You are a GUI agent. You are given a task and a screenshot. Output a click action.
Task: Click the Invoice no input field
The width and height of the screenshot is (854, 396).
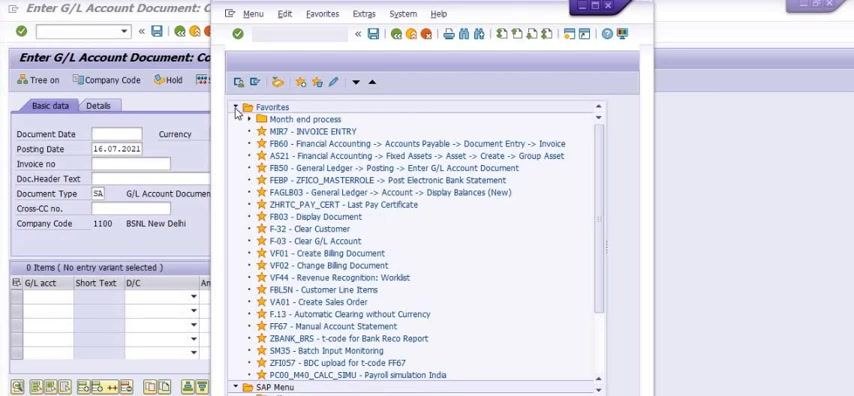(131, 164)
